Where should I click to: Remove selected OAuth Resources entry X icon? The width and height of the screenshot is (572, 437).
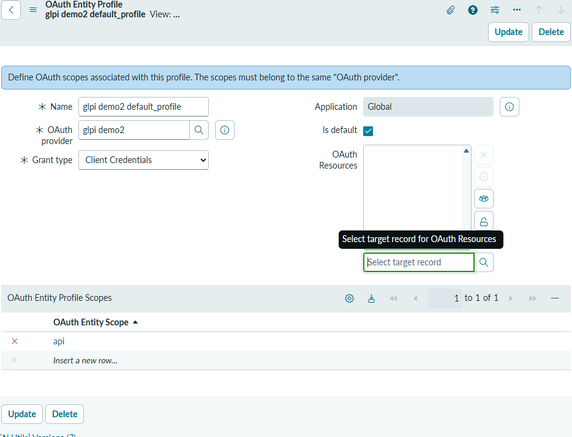pos(484,155)
